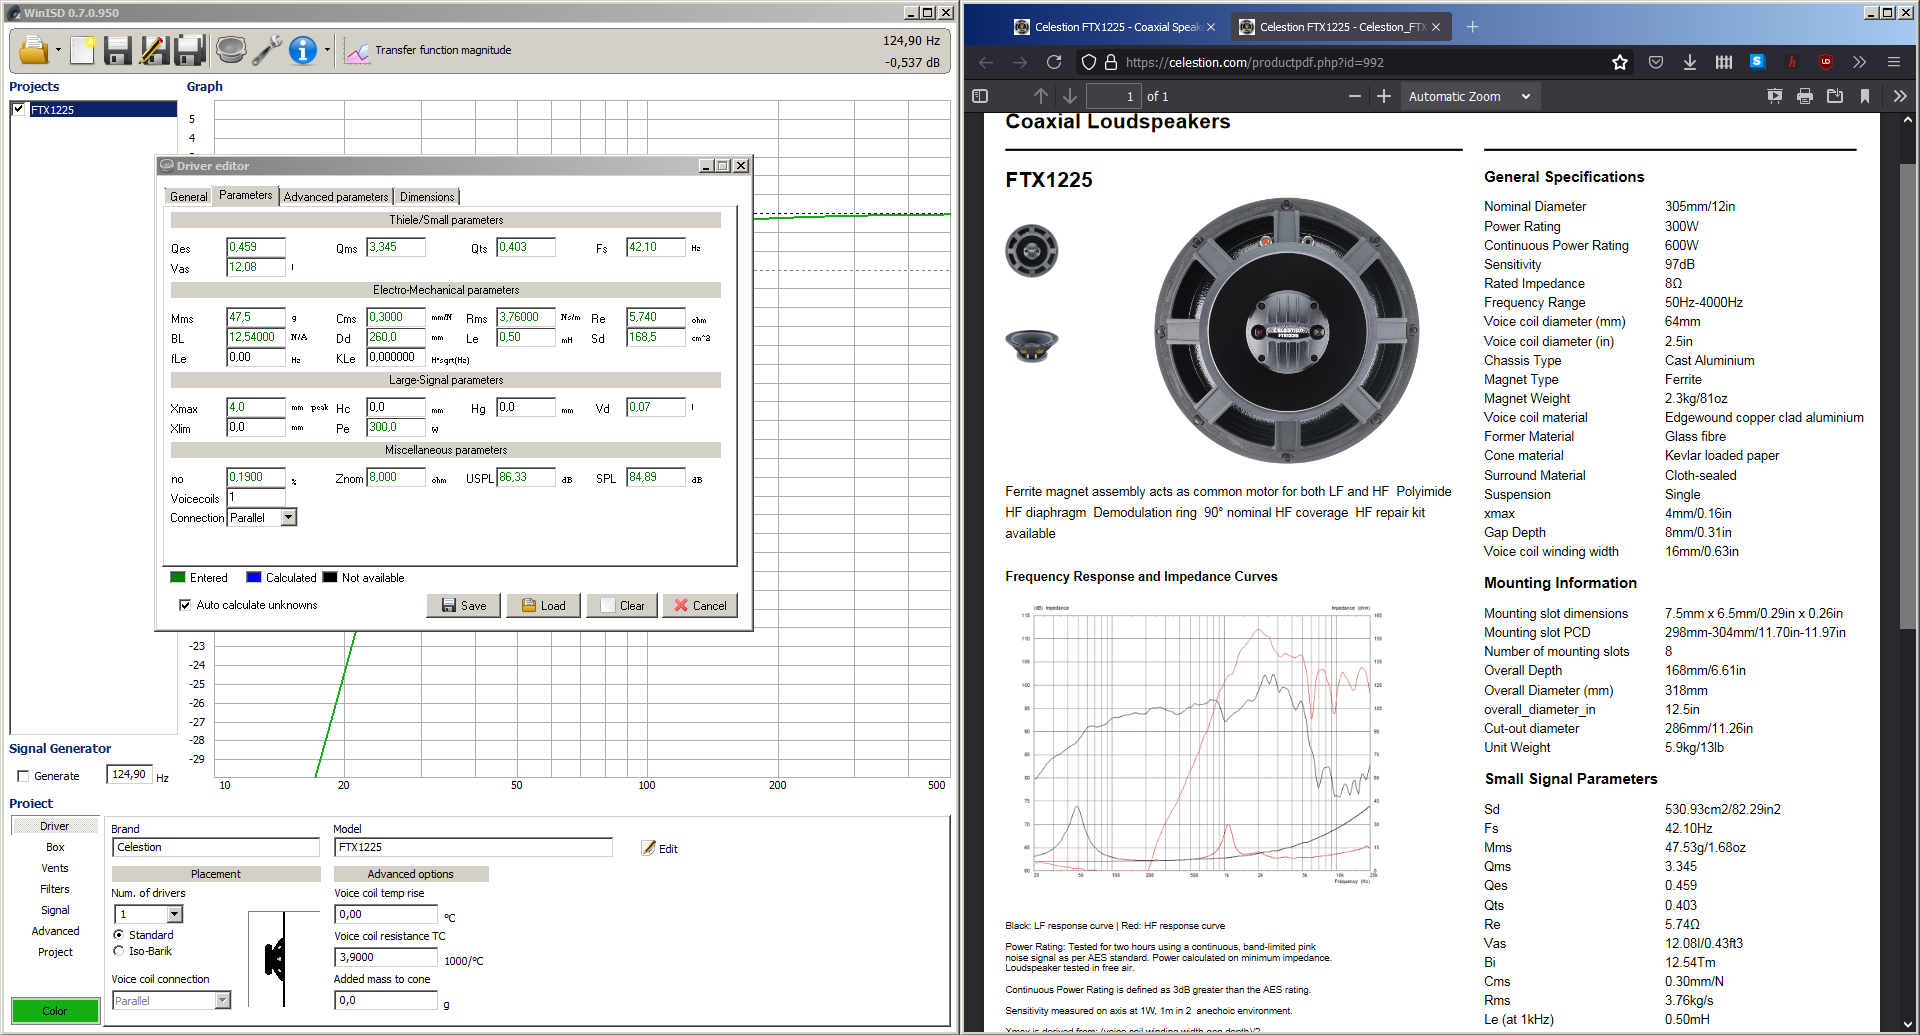
Task: Click the Qes value field
Action: coord(256,247)
